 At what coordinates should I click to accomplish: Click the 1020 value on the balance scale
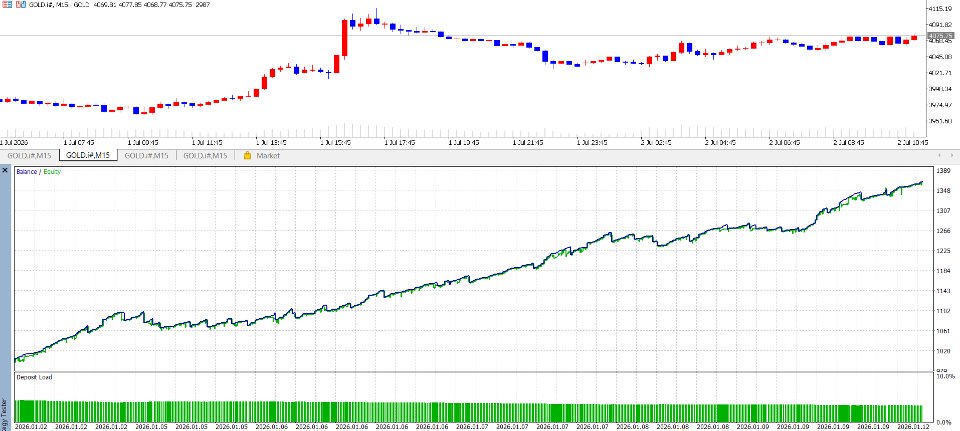pyautogui.click(x=943, y=351)
